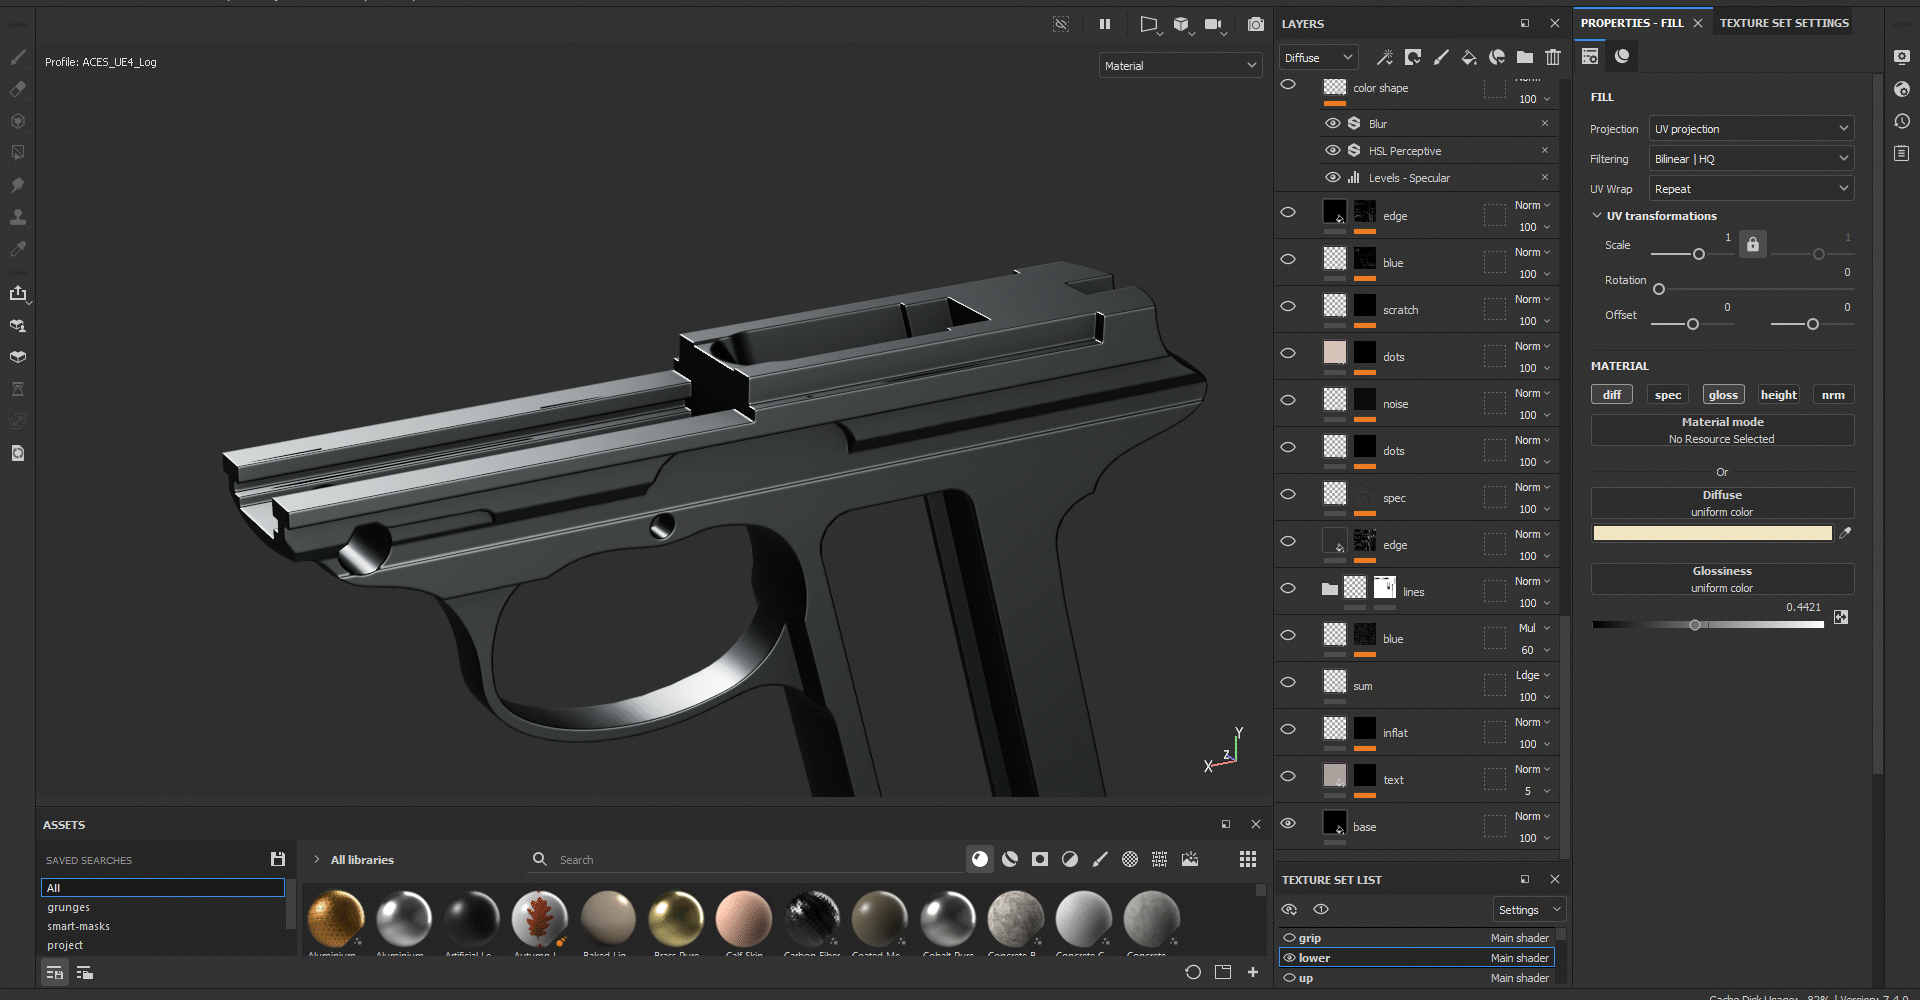Show grid view in Assets panel
This screenshot has height=1000, width=1920.
[x=1247, y=859]
